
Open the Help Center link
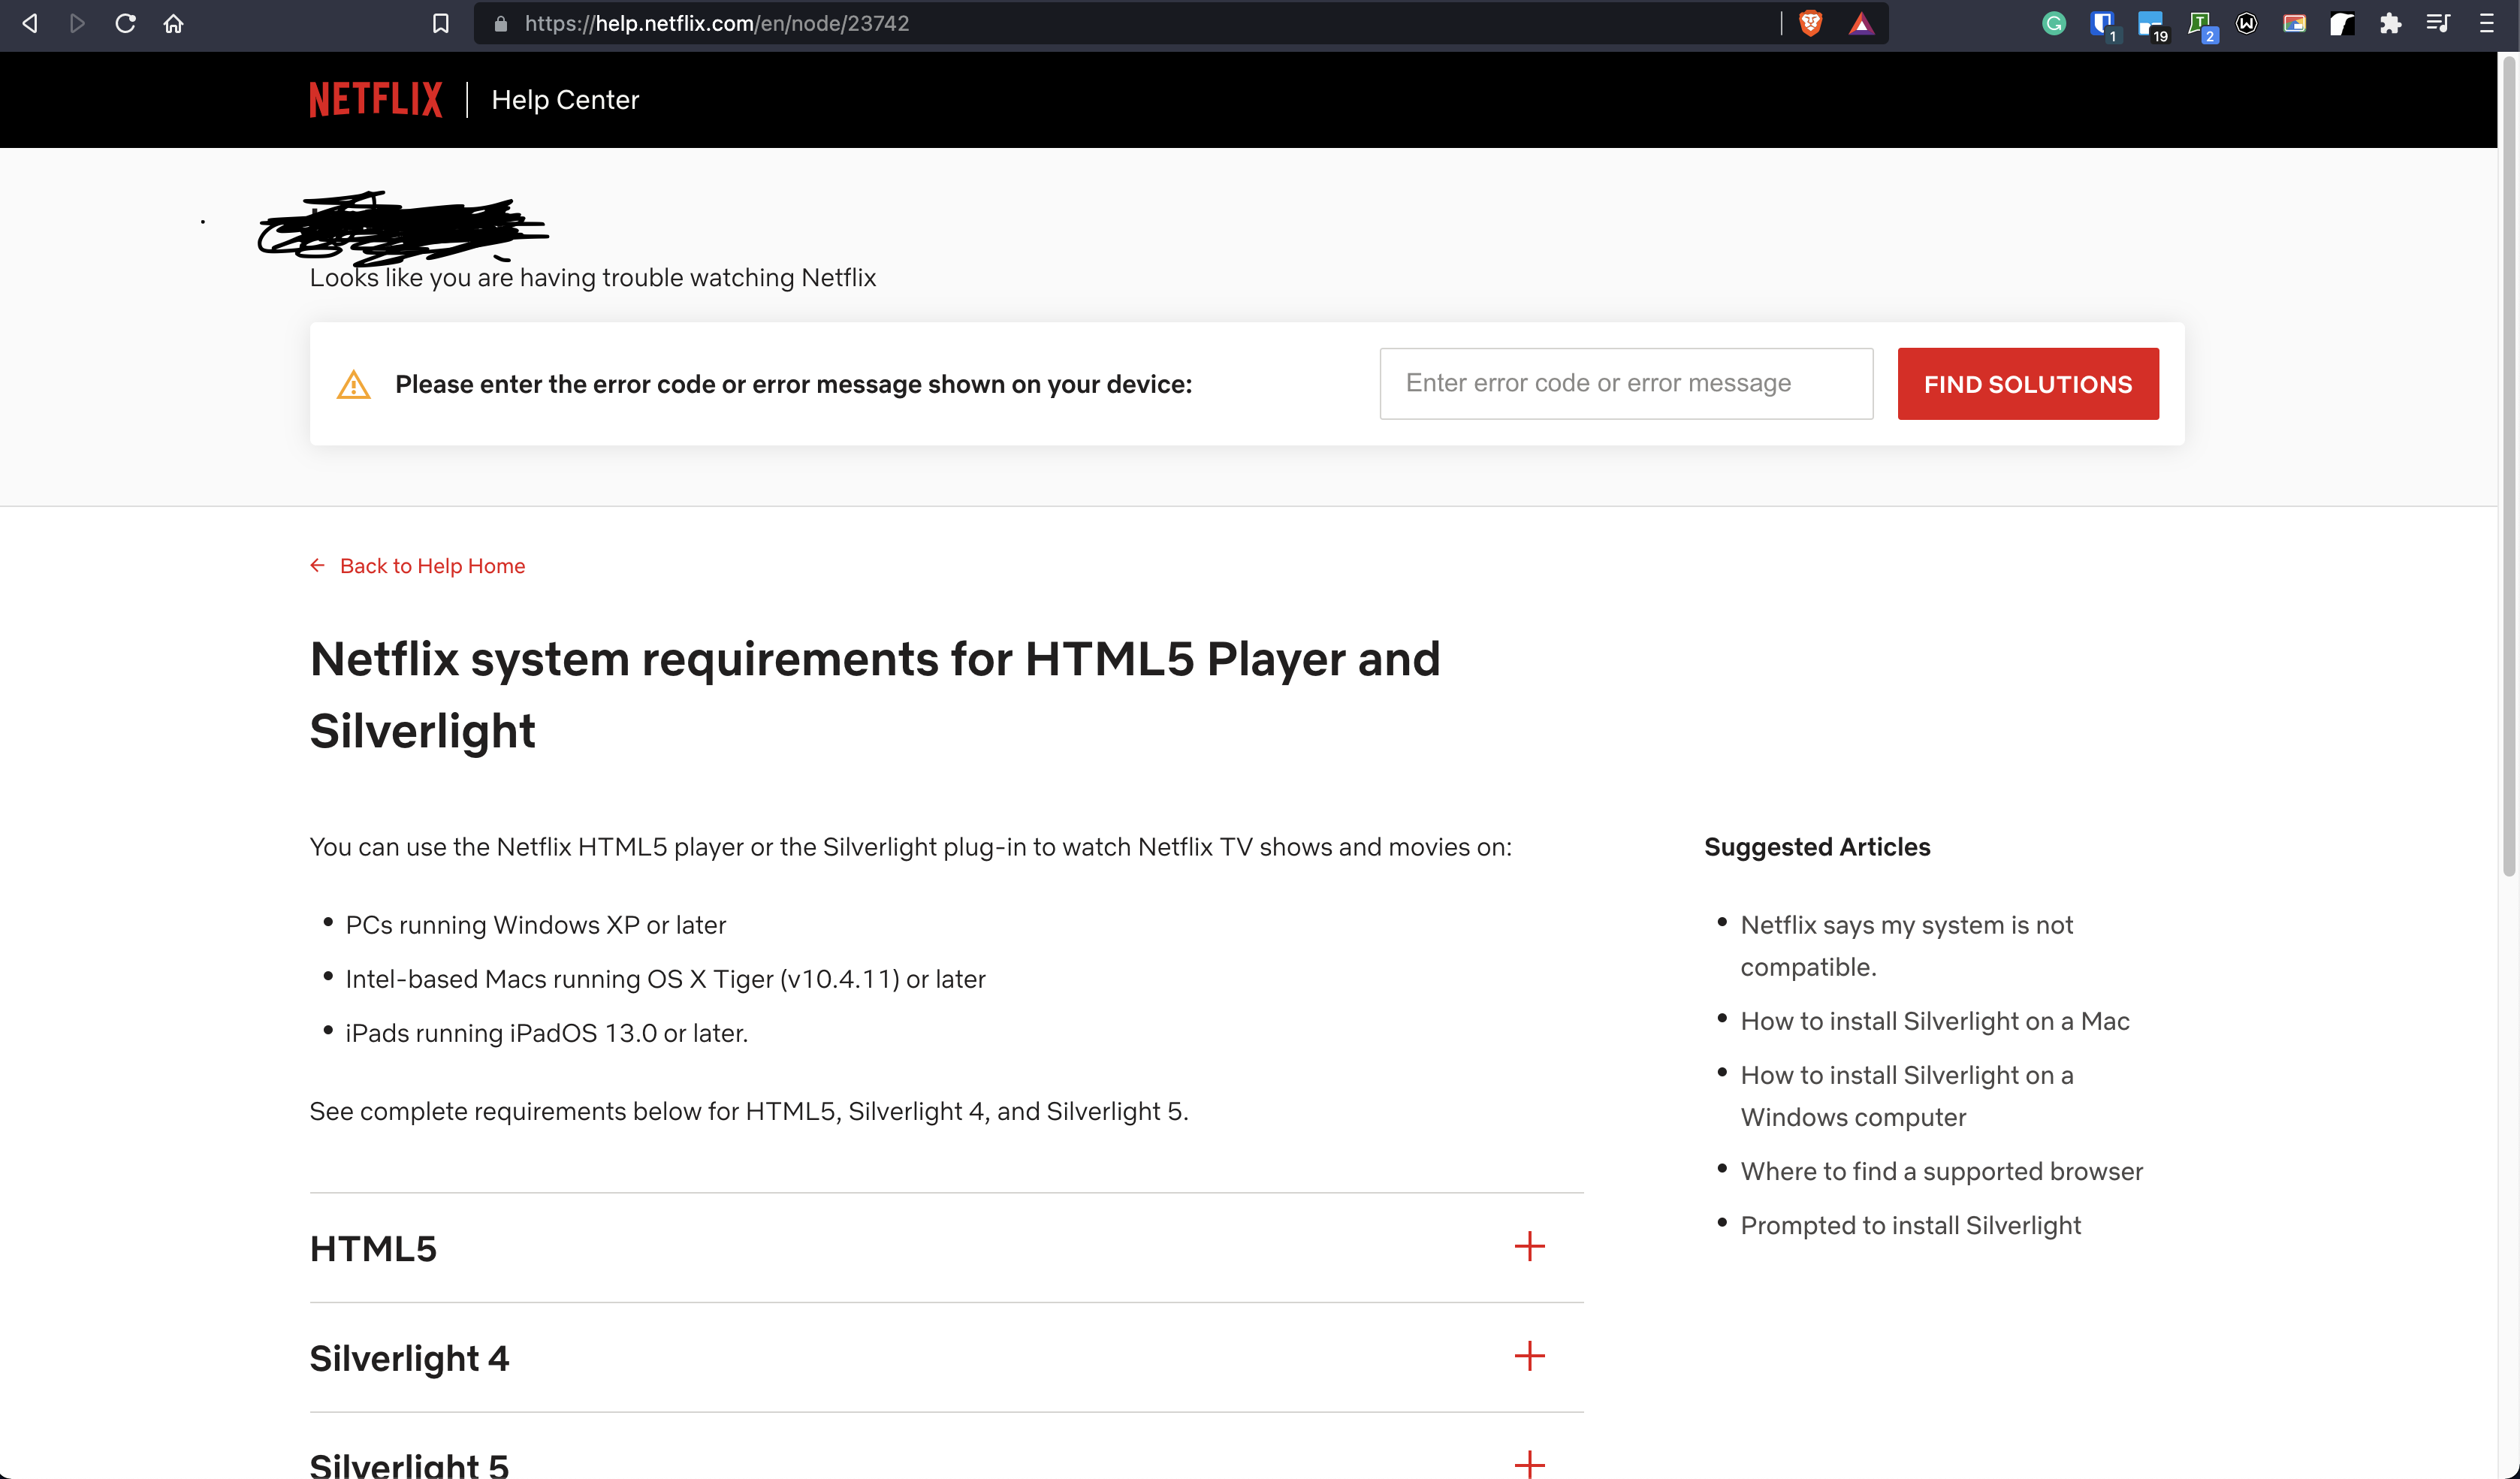[565, 100]
